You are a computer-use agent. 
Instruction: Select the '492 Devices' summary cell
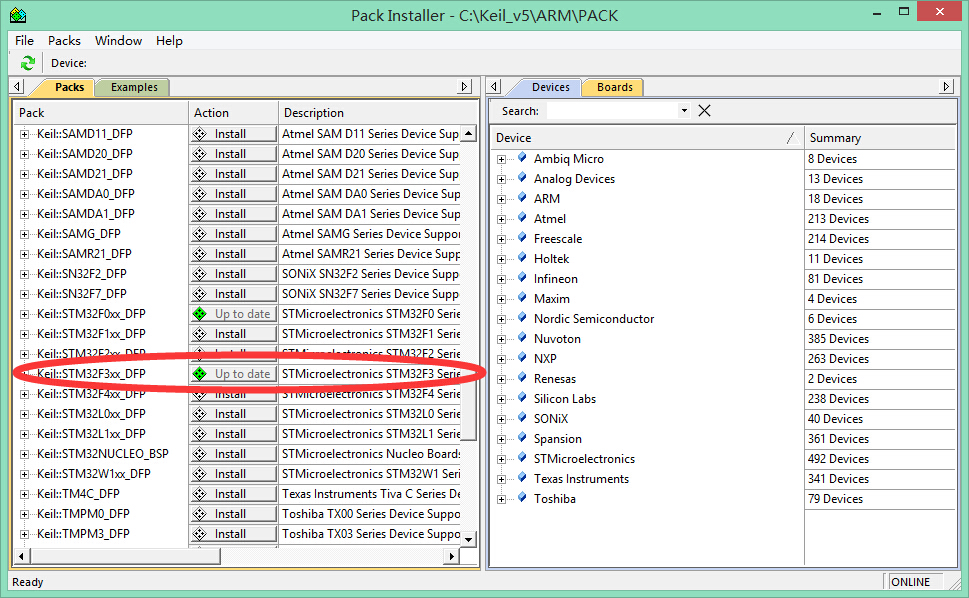879,459
